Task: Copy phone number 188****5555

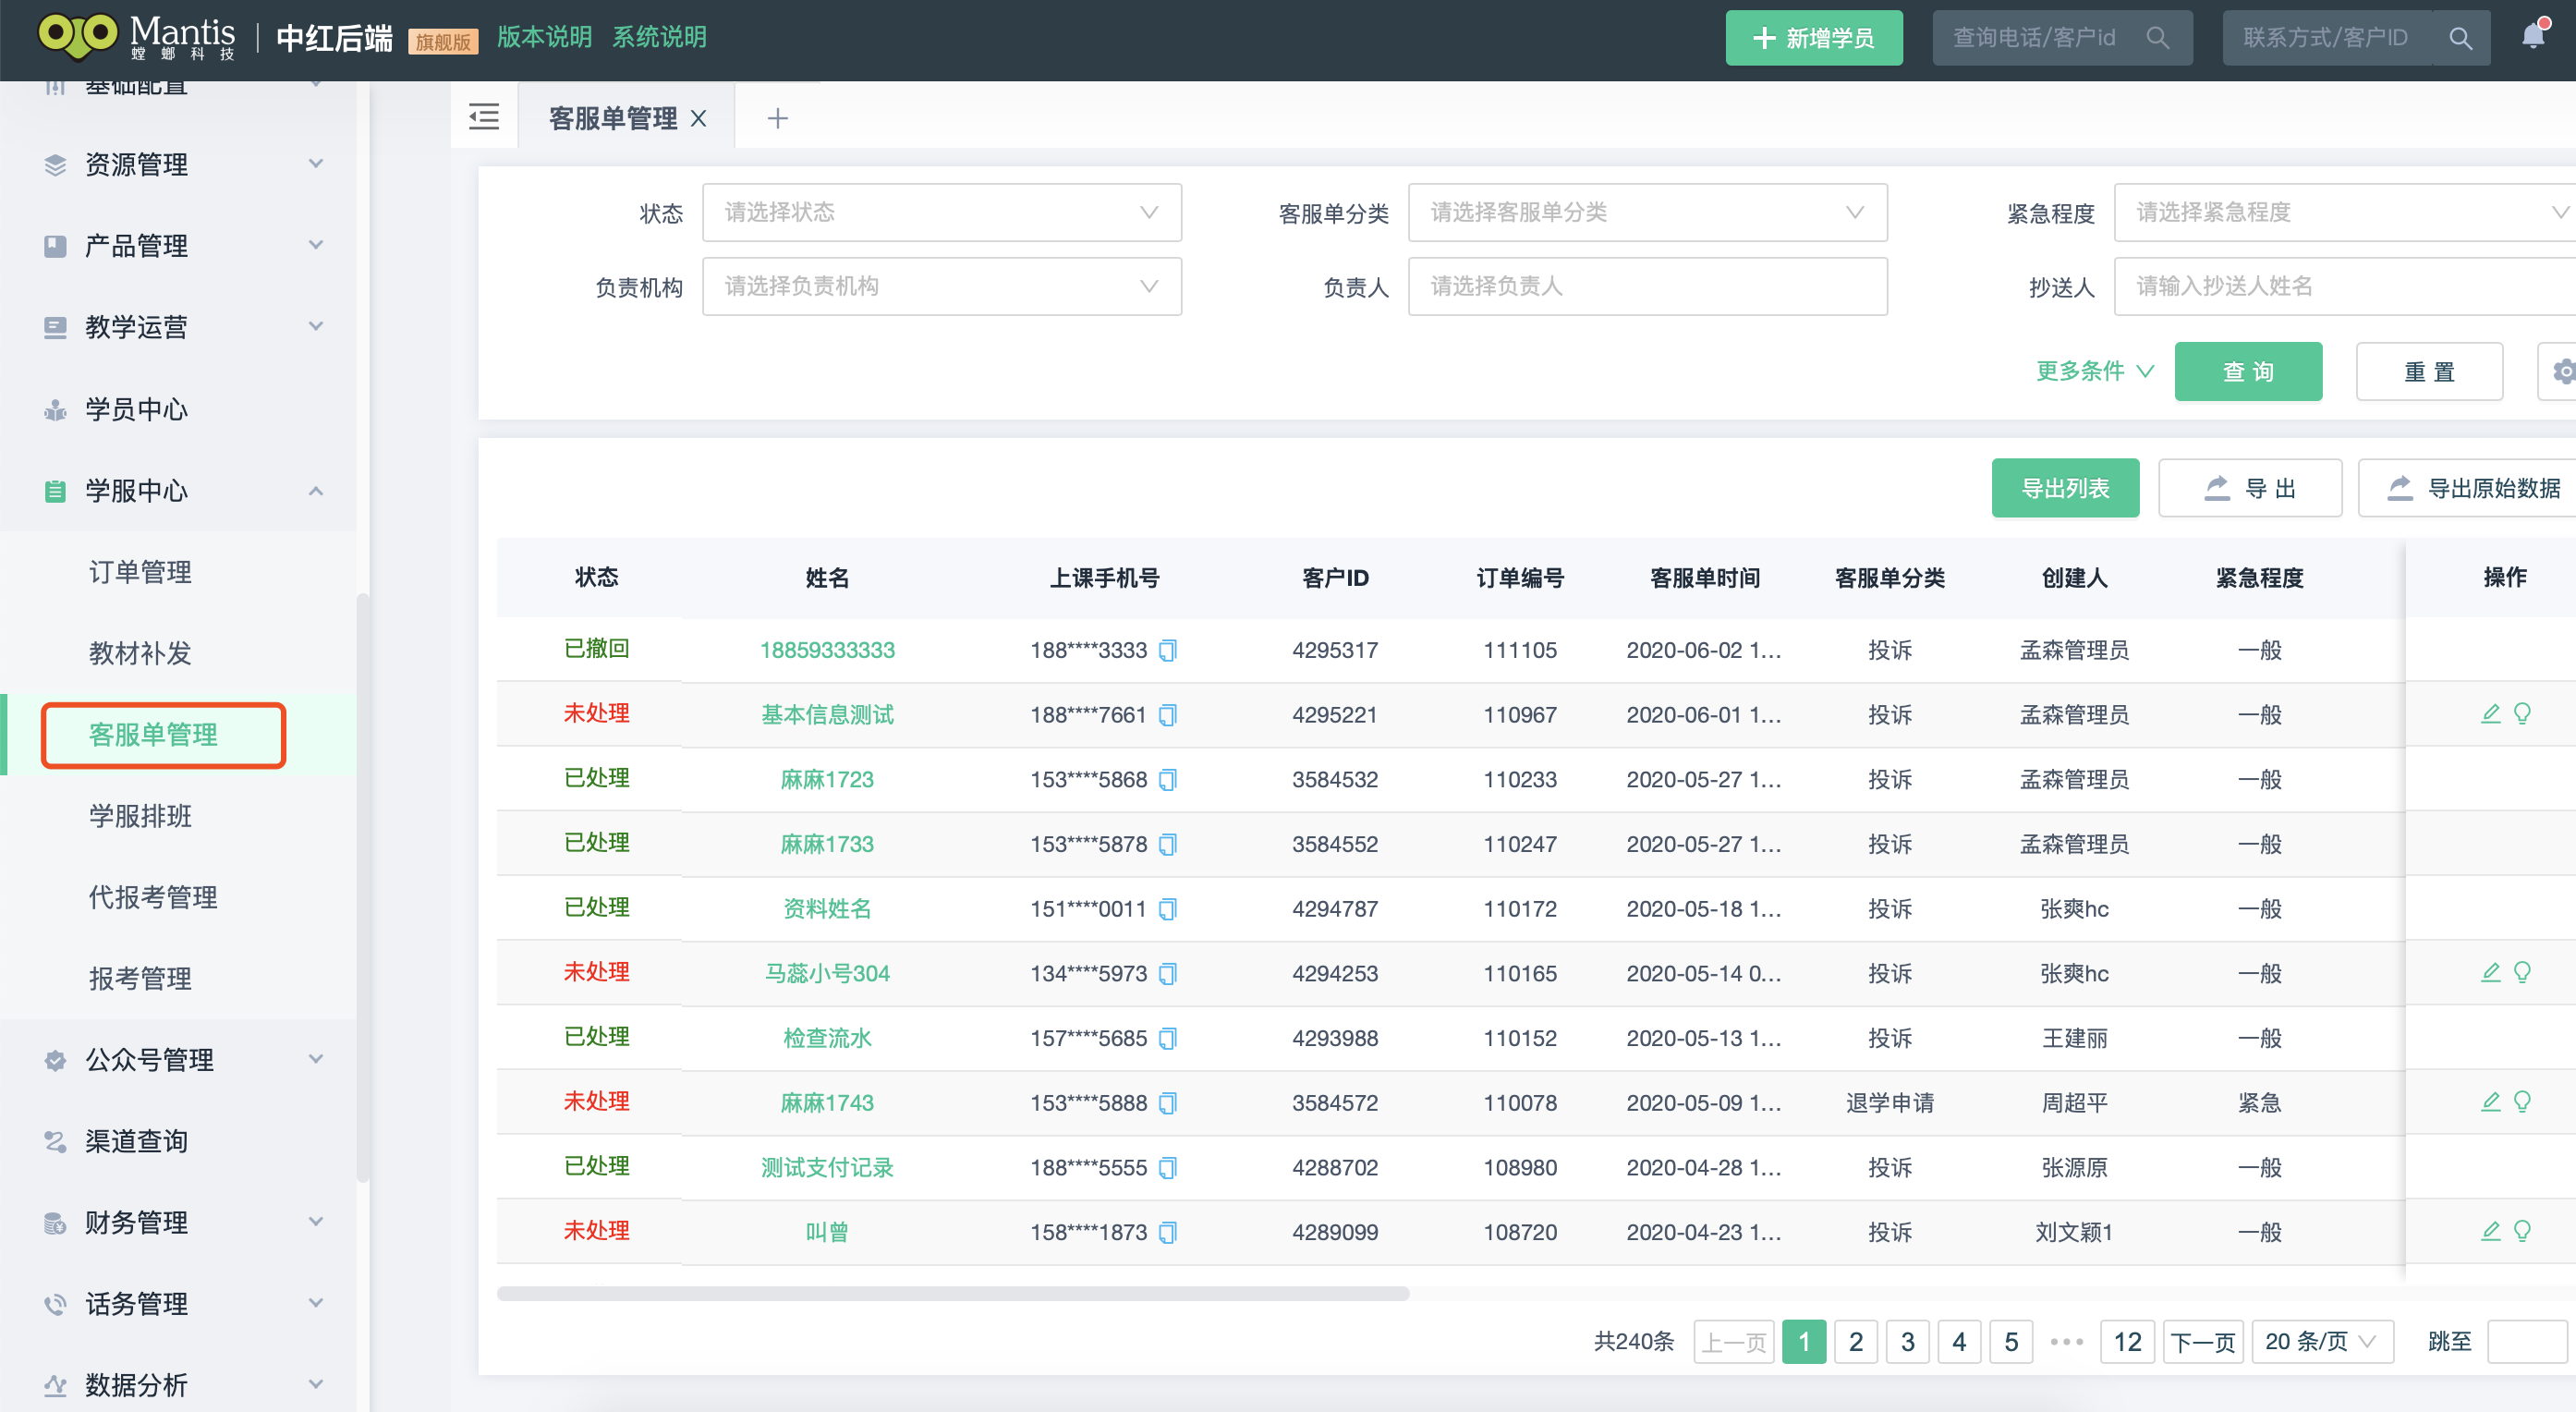Action: click(x=1167, y=1167)
